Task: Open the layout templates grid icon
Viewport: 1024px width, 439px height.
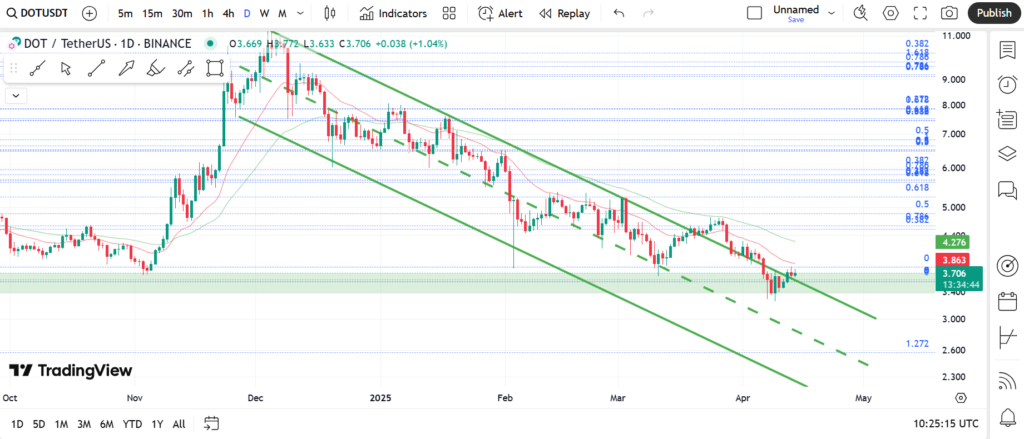Action: (449, 13)
